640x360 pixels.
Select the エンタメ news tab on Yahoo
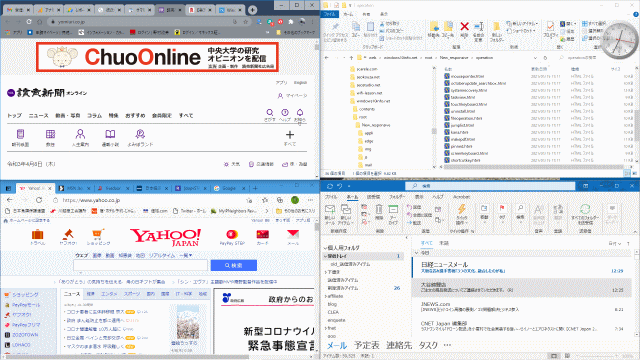pyautogui.click(x=109, y=293)
